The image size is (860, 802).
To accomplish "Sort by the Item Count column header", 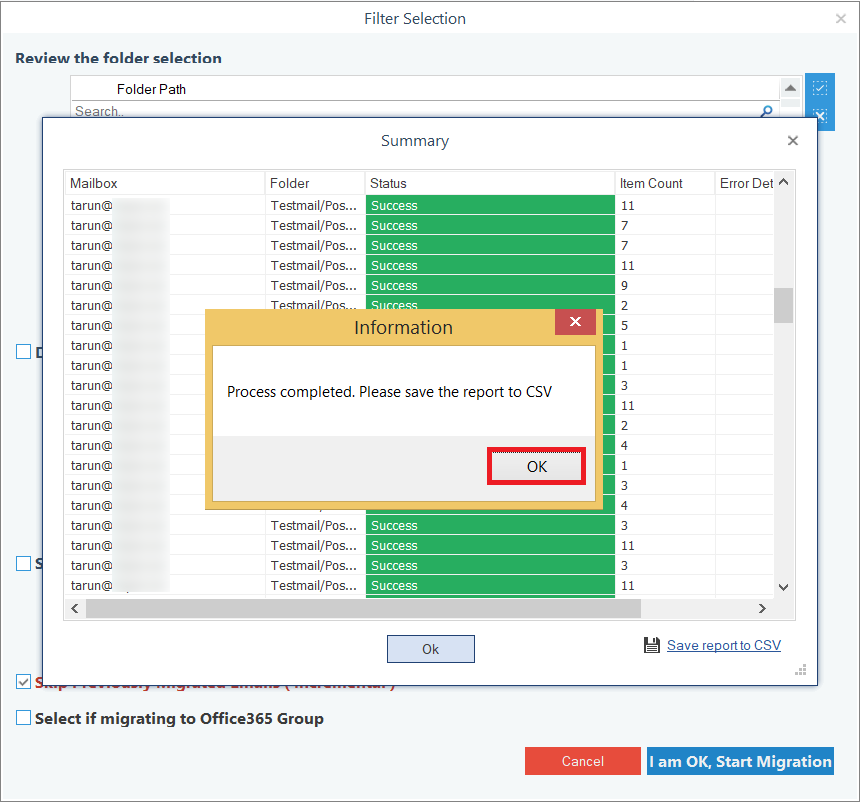I will 665,183.
